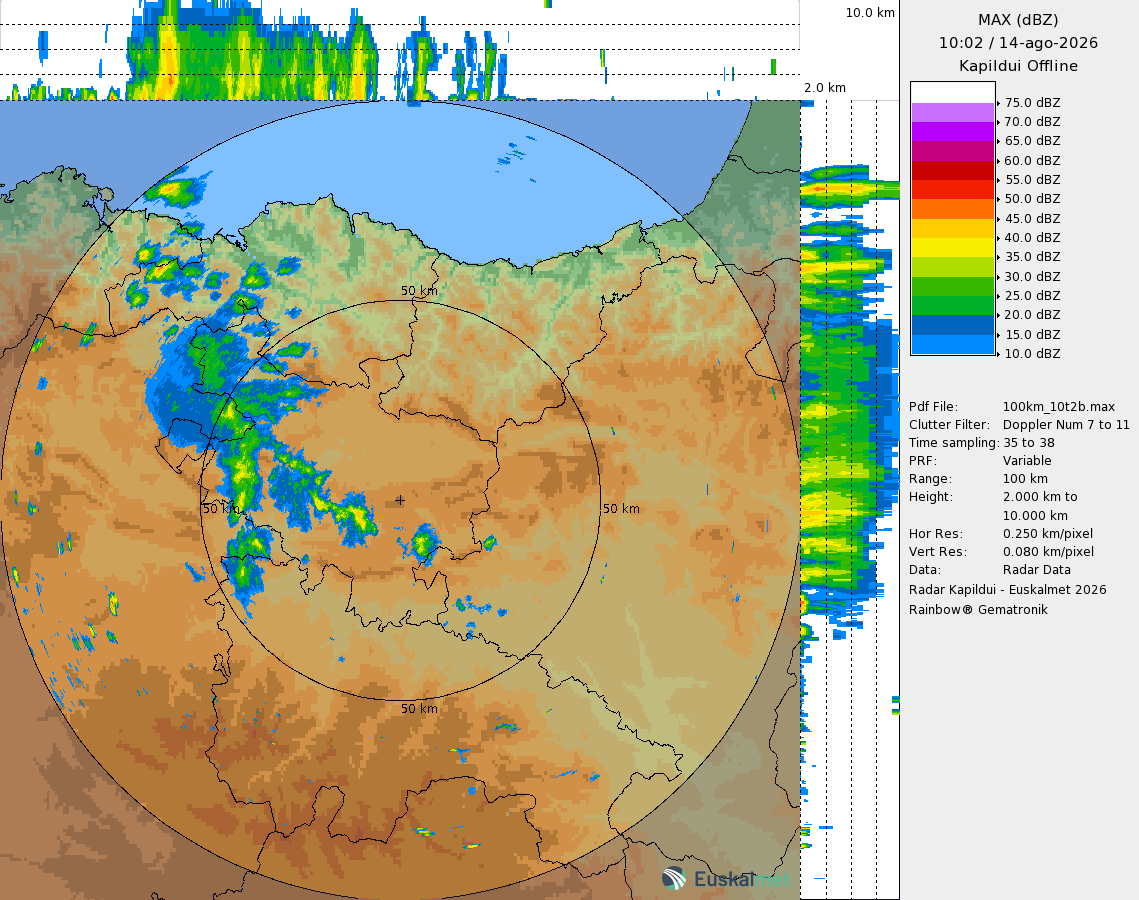Viewport: 1139px width, 900px height.
Task: Click the 35.0 dBZ yellow swatch
Action: 952,248
